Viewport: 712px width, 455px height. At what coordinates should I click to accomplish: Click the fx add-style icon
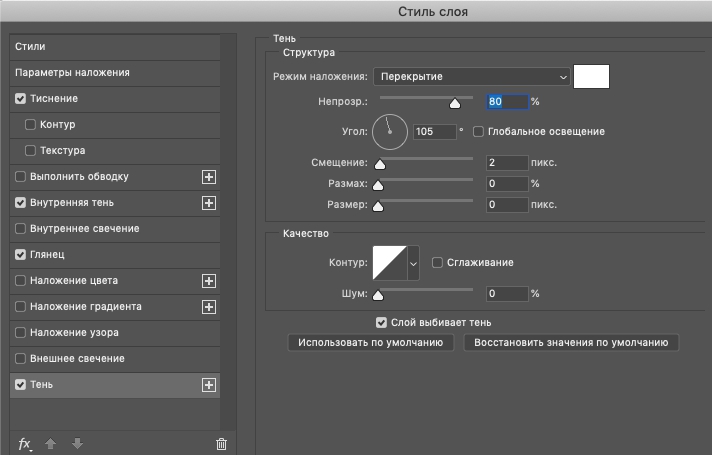[25, 444]
